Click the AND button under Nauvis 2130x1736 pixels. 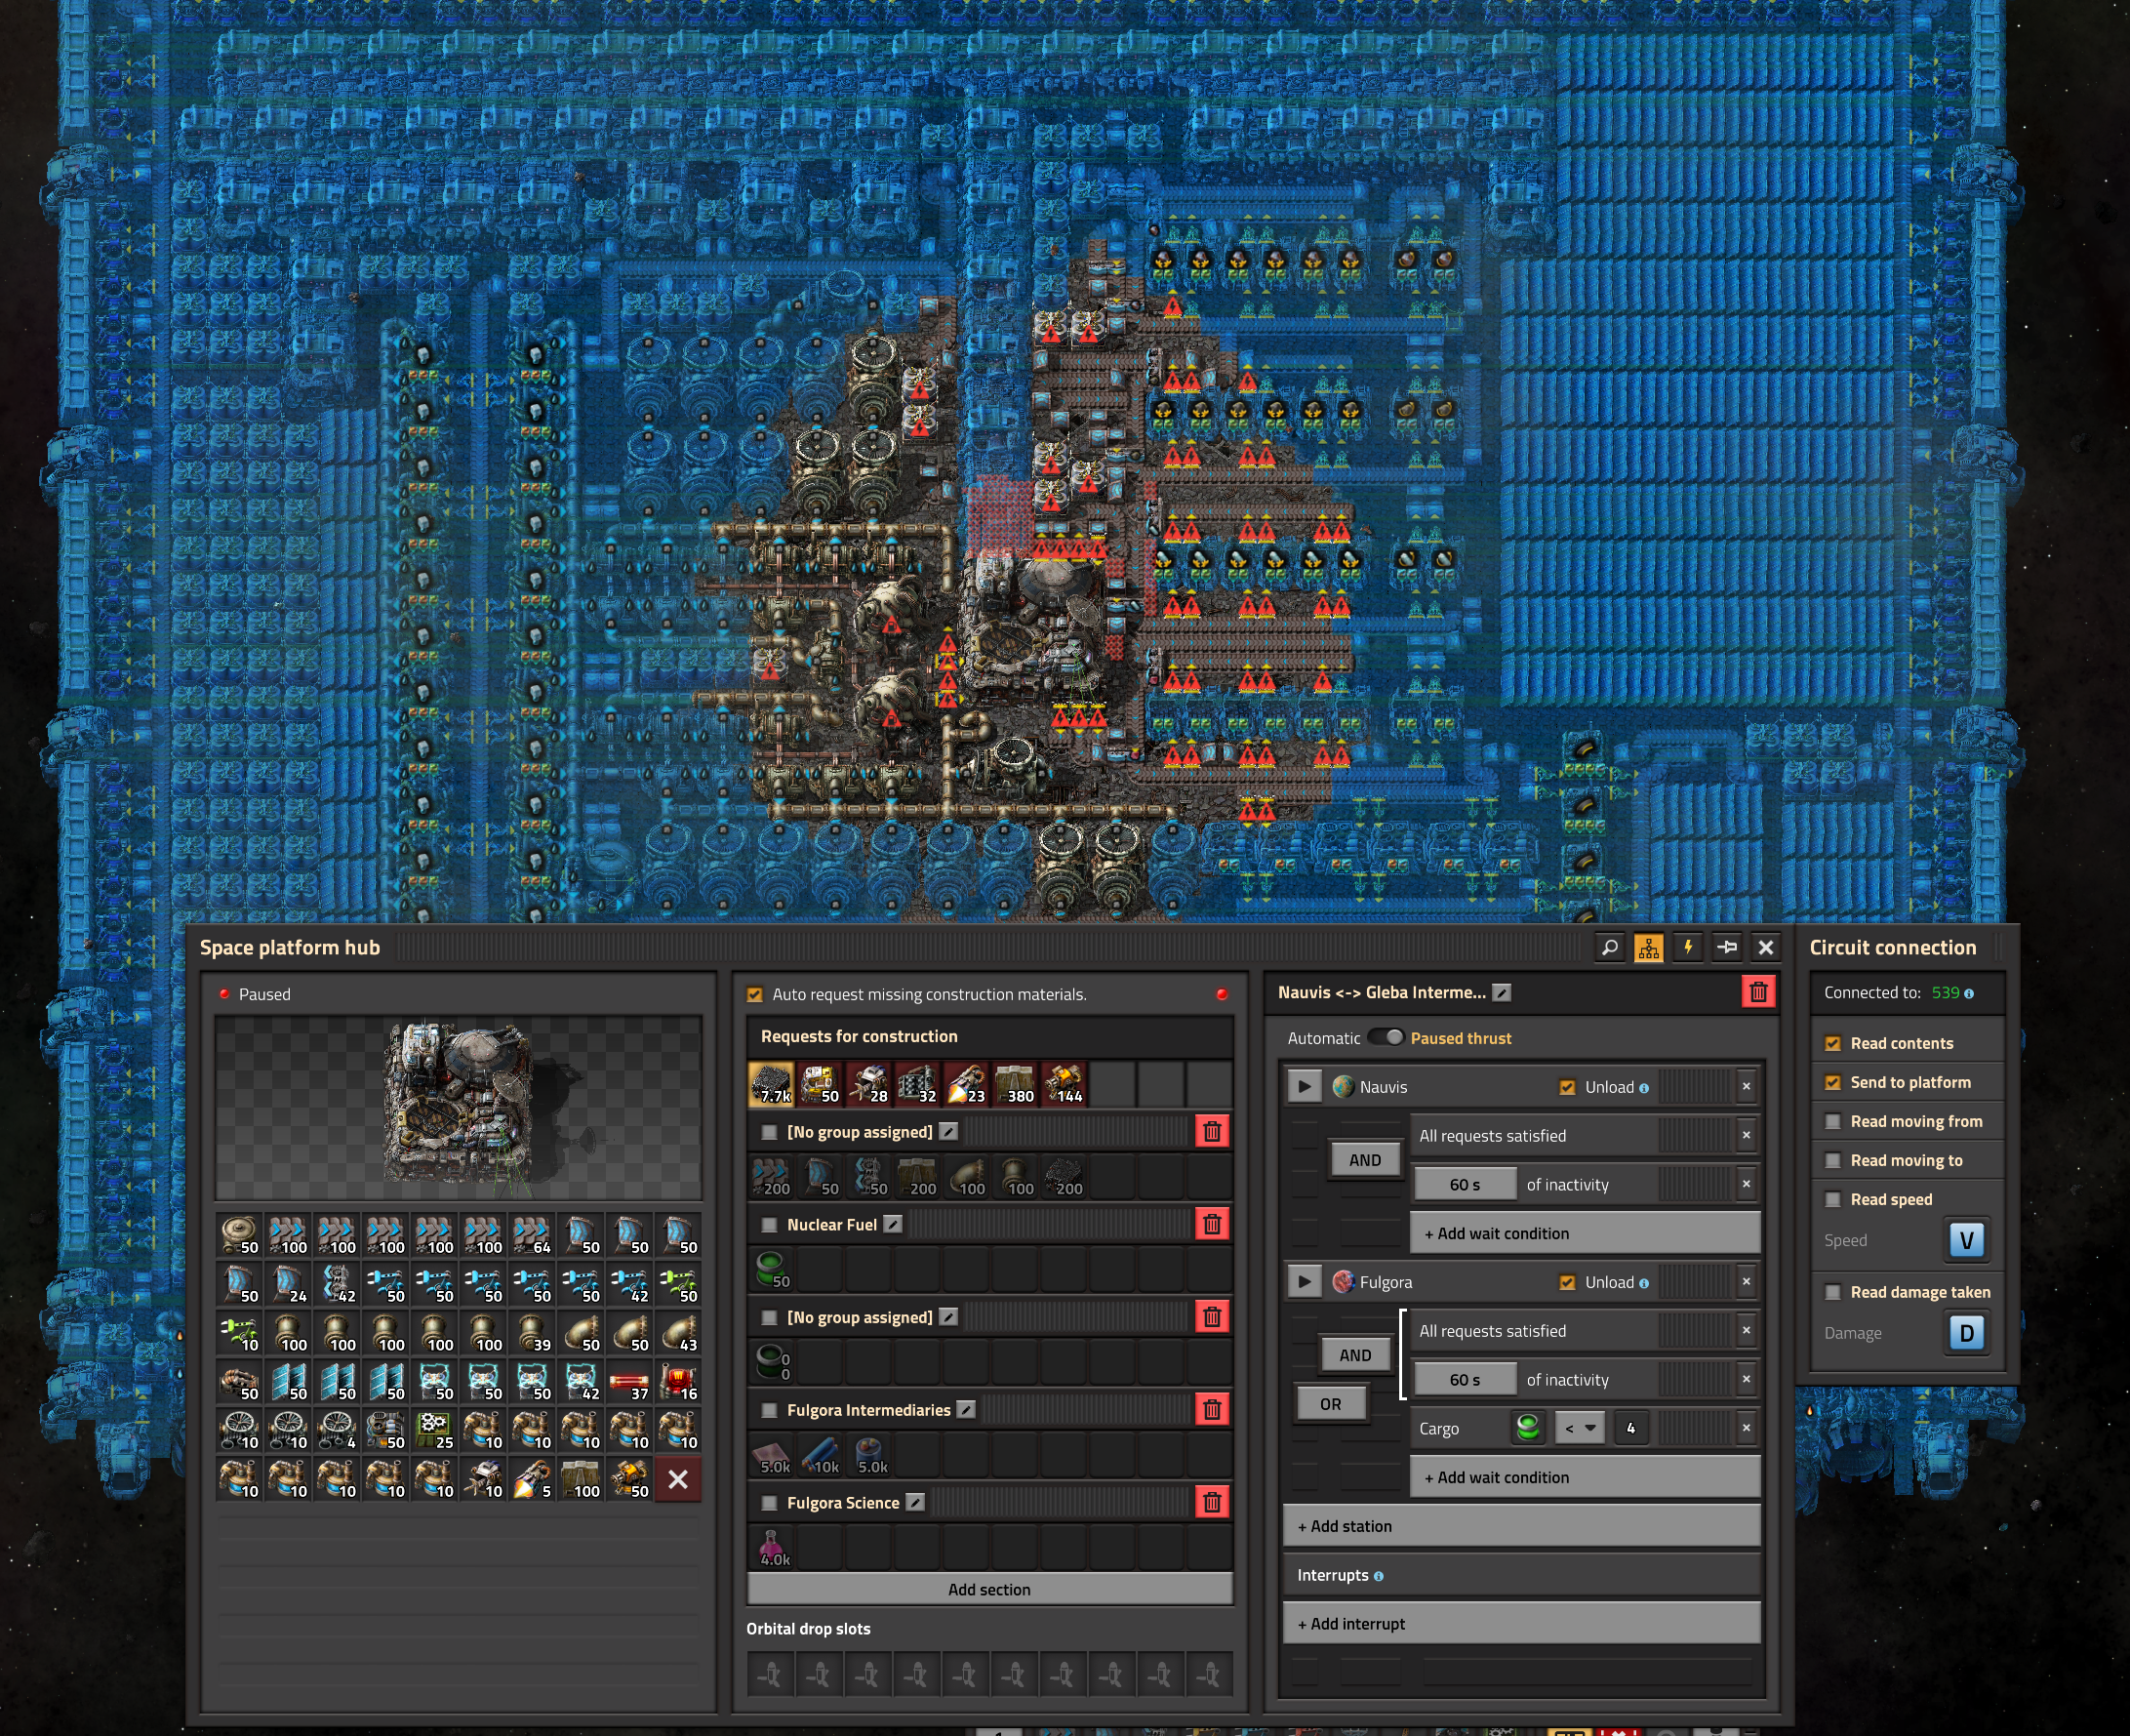(x=1365, y=1160)
